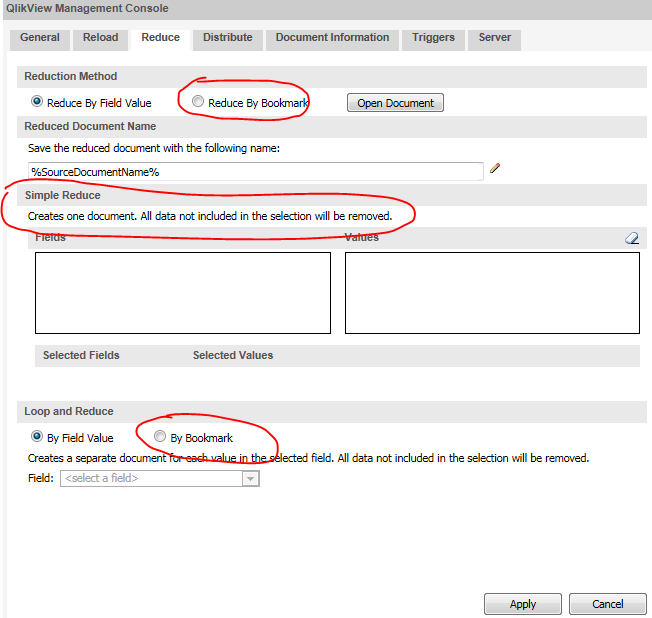Click the reduced document name input field
The height and width of the screenshot is (618, 652).
[x=256, y=172]
